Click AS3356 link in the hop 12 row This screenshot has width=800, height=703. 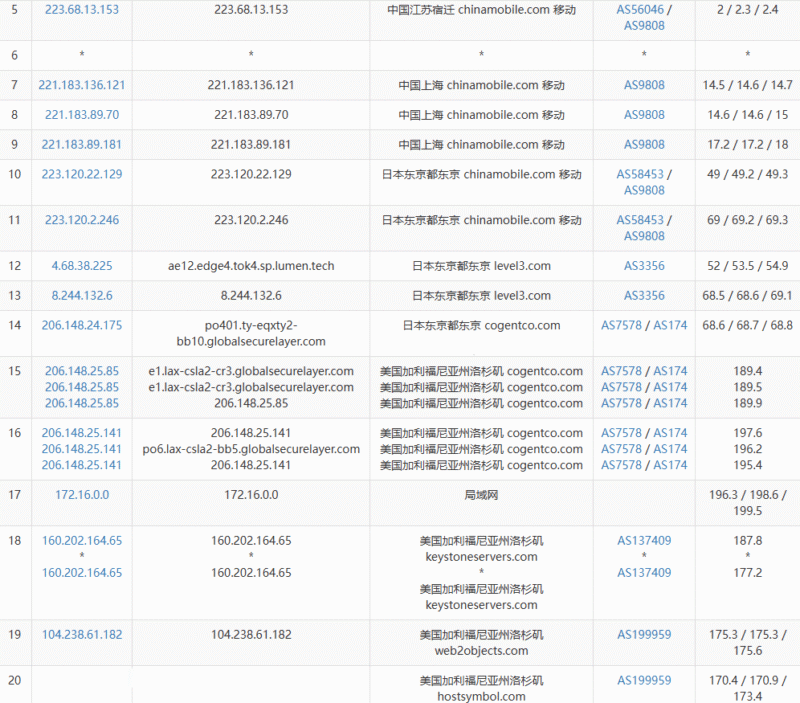[644, 266]
